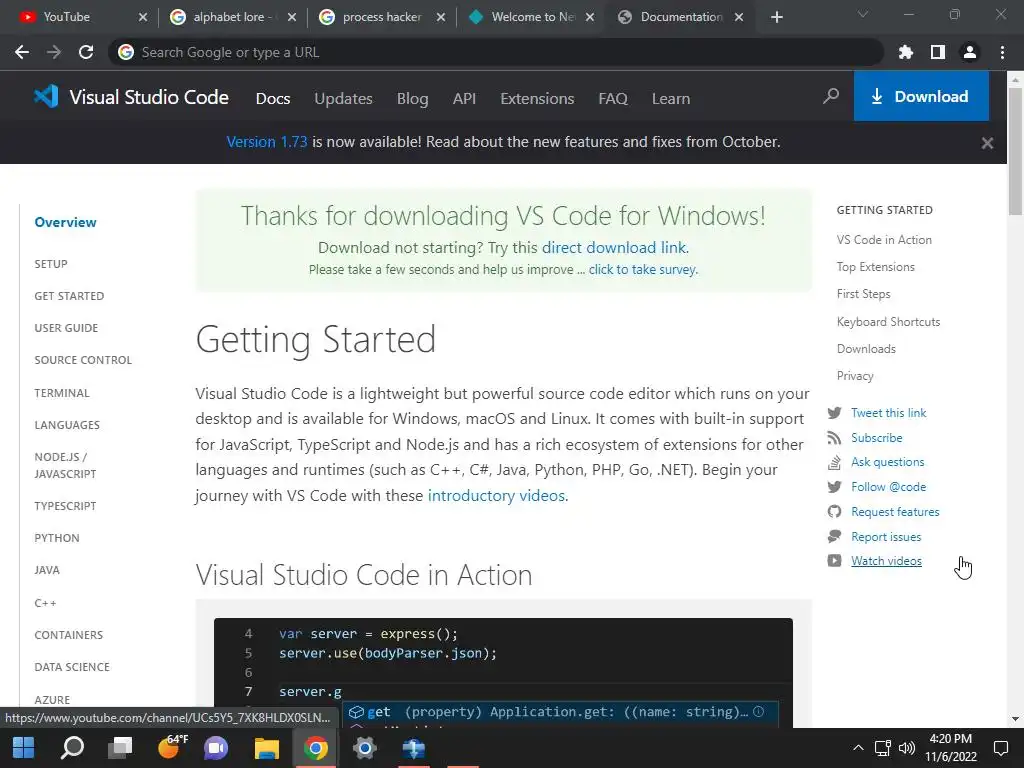Open the taskbar volume icon
Image resolution: width=1024 pixels, height=768 pixels.
pos(906,748)
